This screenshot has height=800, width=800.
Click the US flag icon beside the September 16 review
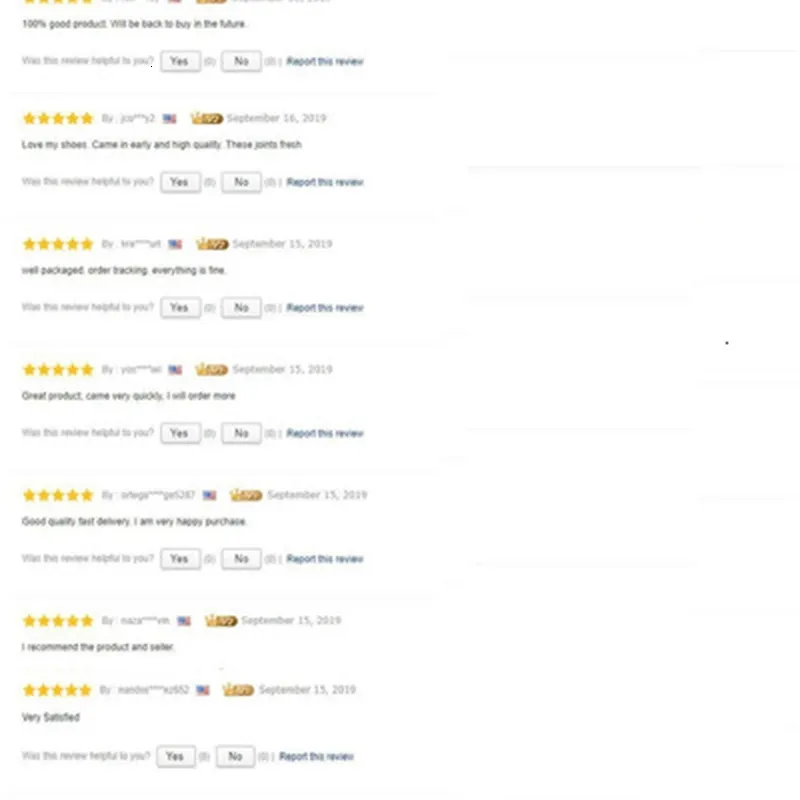tap(169, 119)
